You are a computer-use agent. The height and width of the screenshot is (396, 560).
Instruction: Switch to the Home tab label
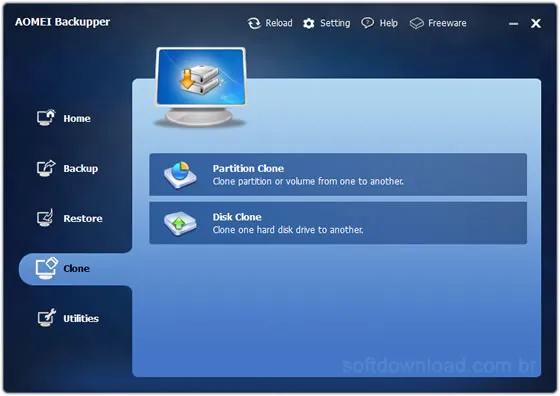coord(77,119)
